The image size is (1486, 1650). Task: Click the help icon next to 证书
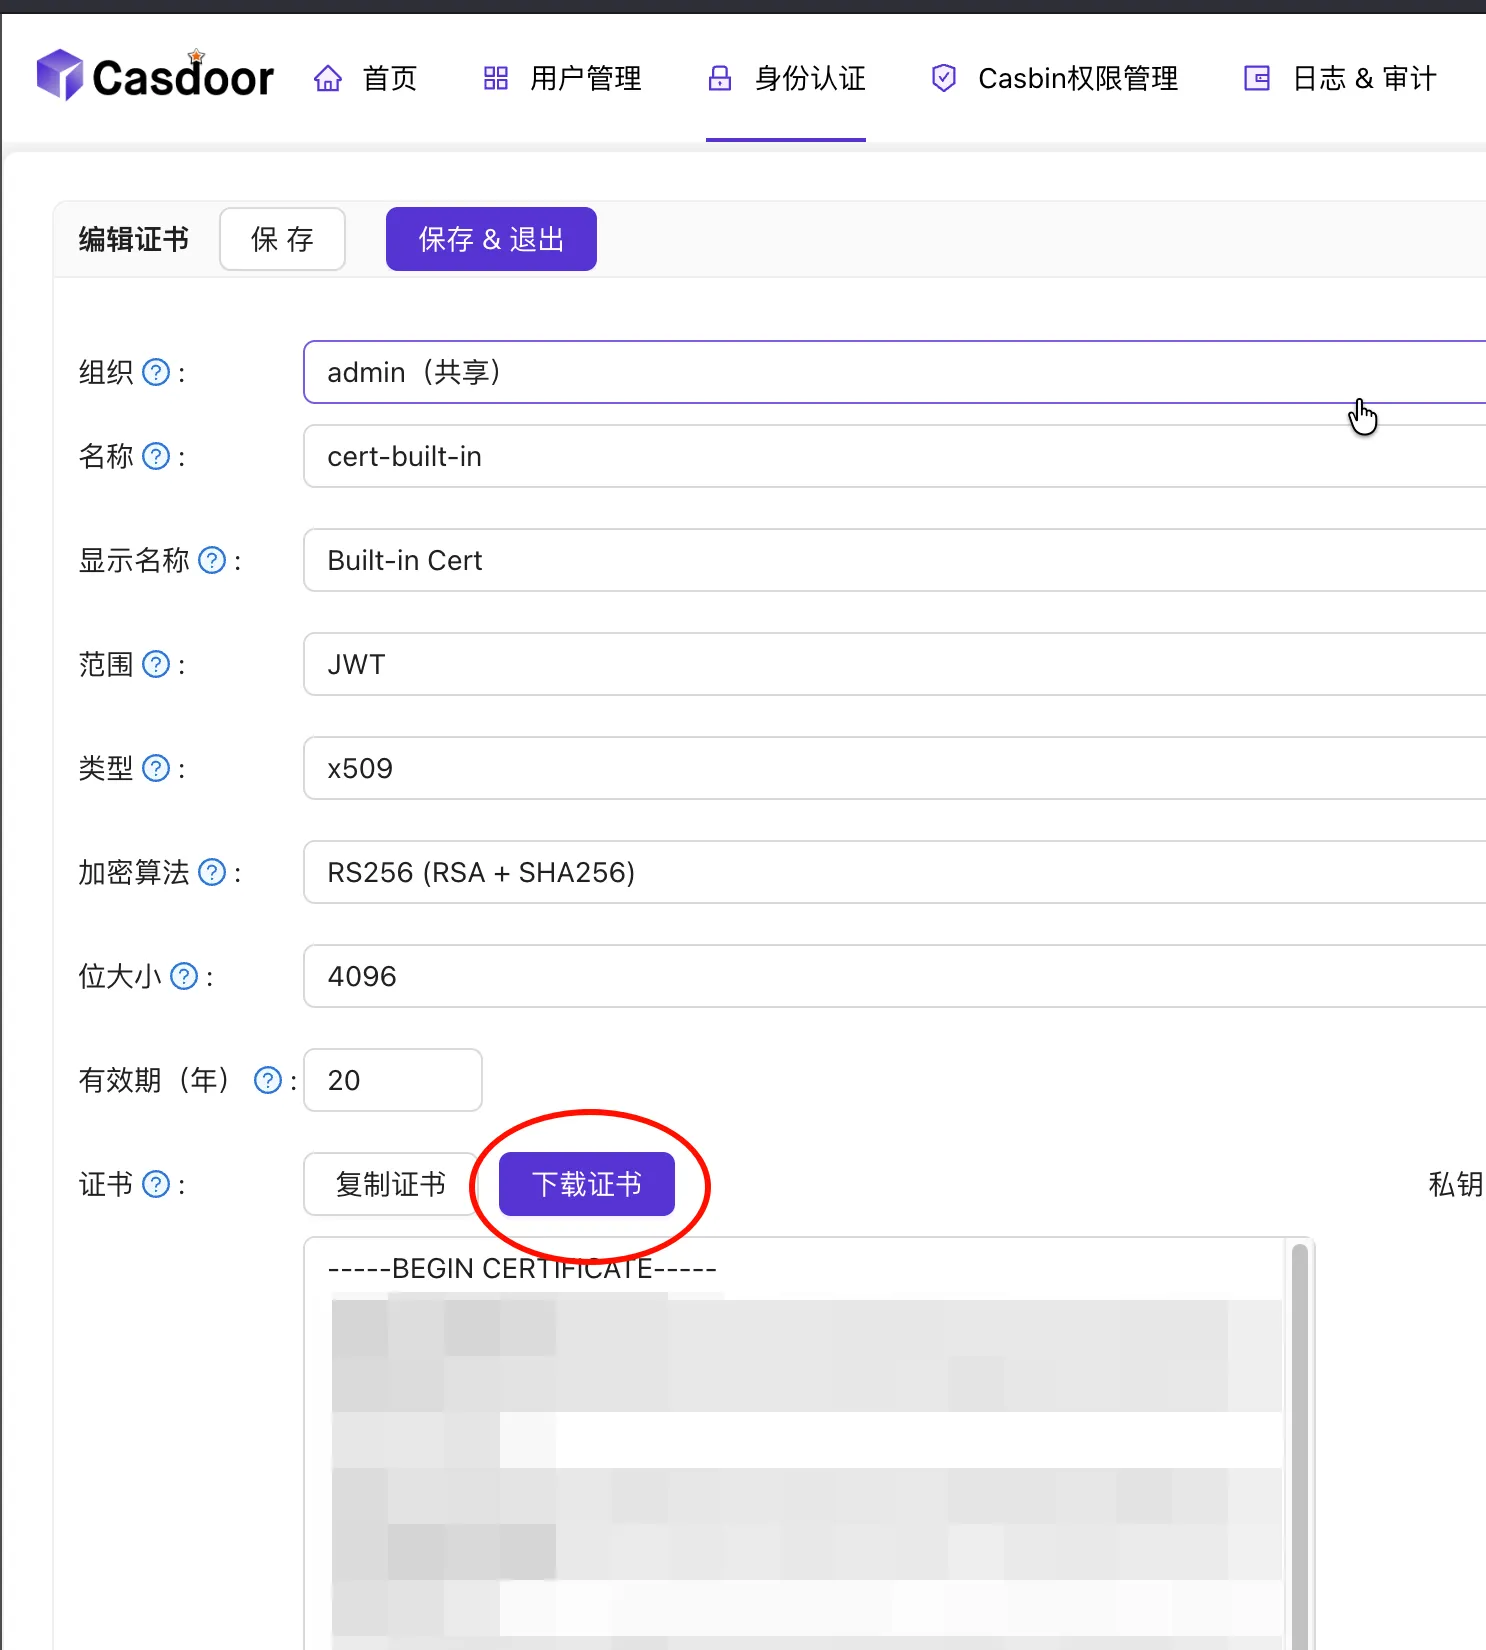coord(156,1185)
